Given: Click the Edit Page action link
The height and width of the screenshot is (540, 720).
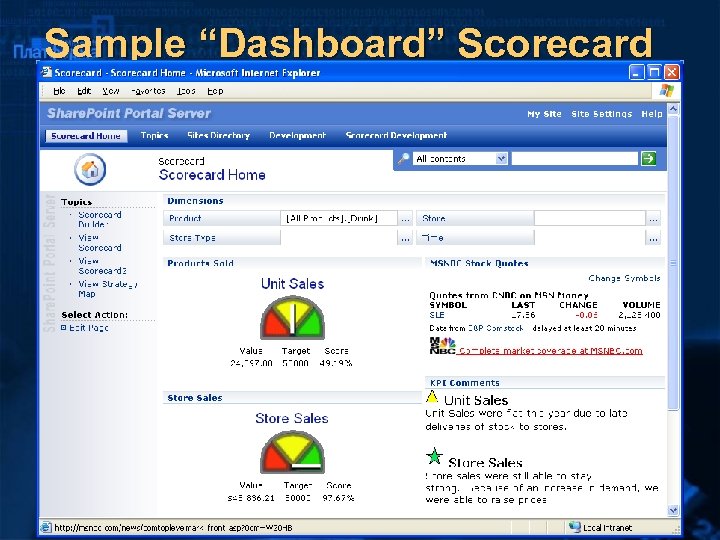Looking at the screenshot, I should tap(89, 328).
